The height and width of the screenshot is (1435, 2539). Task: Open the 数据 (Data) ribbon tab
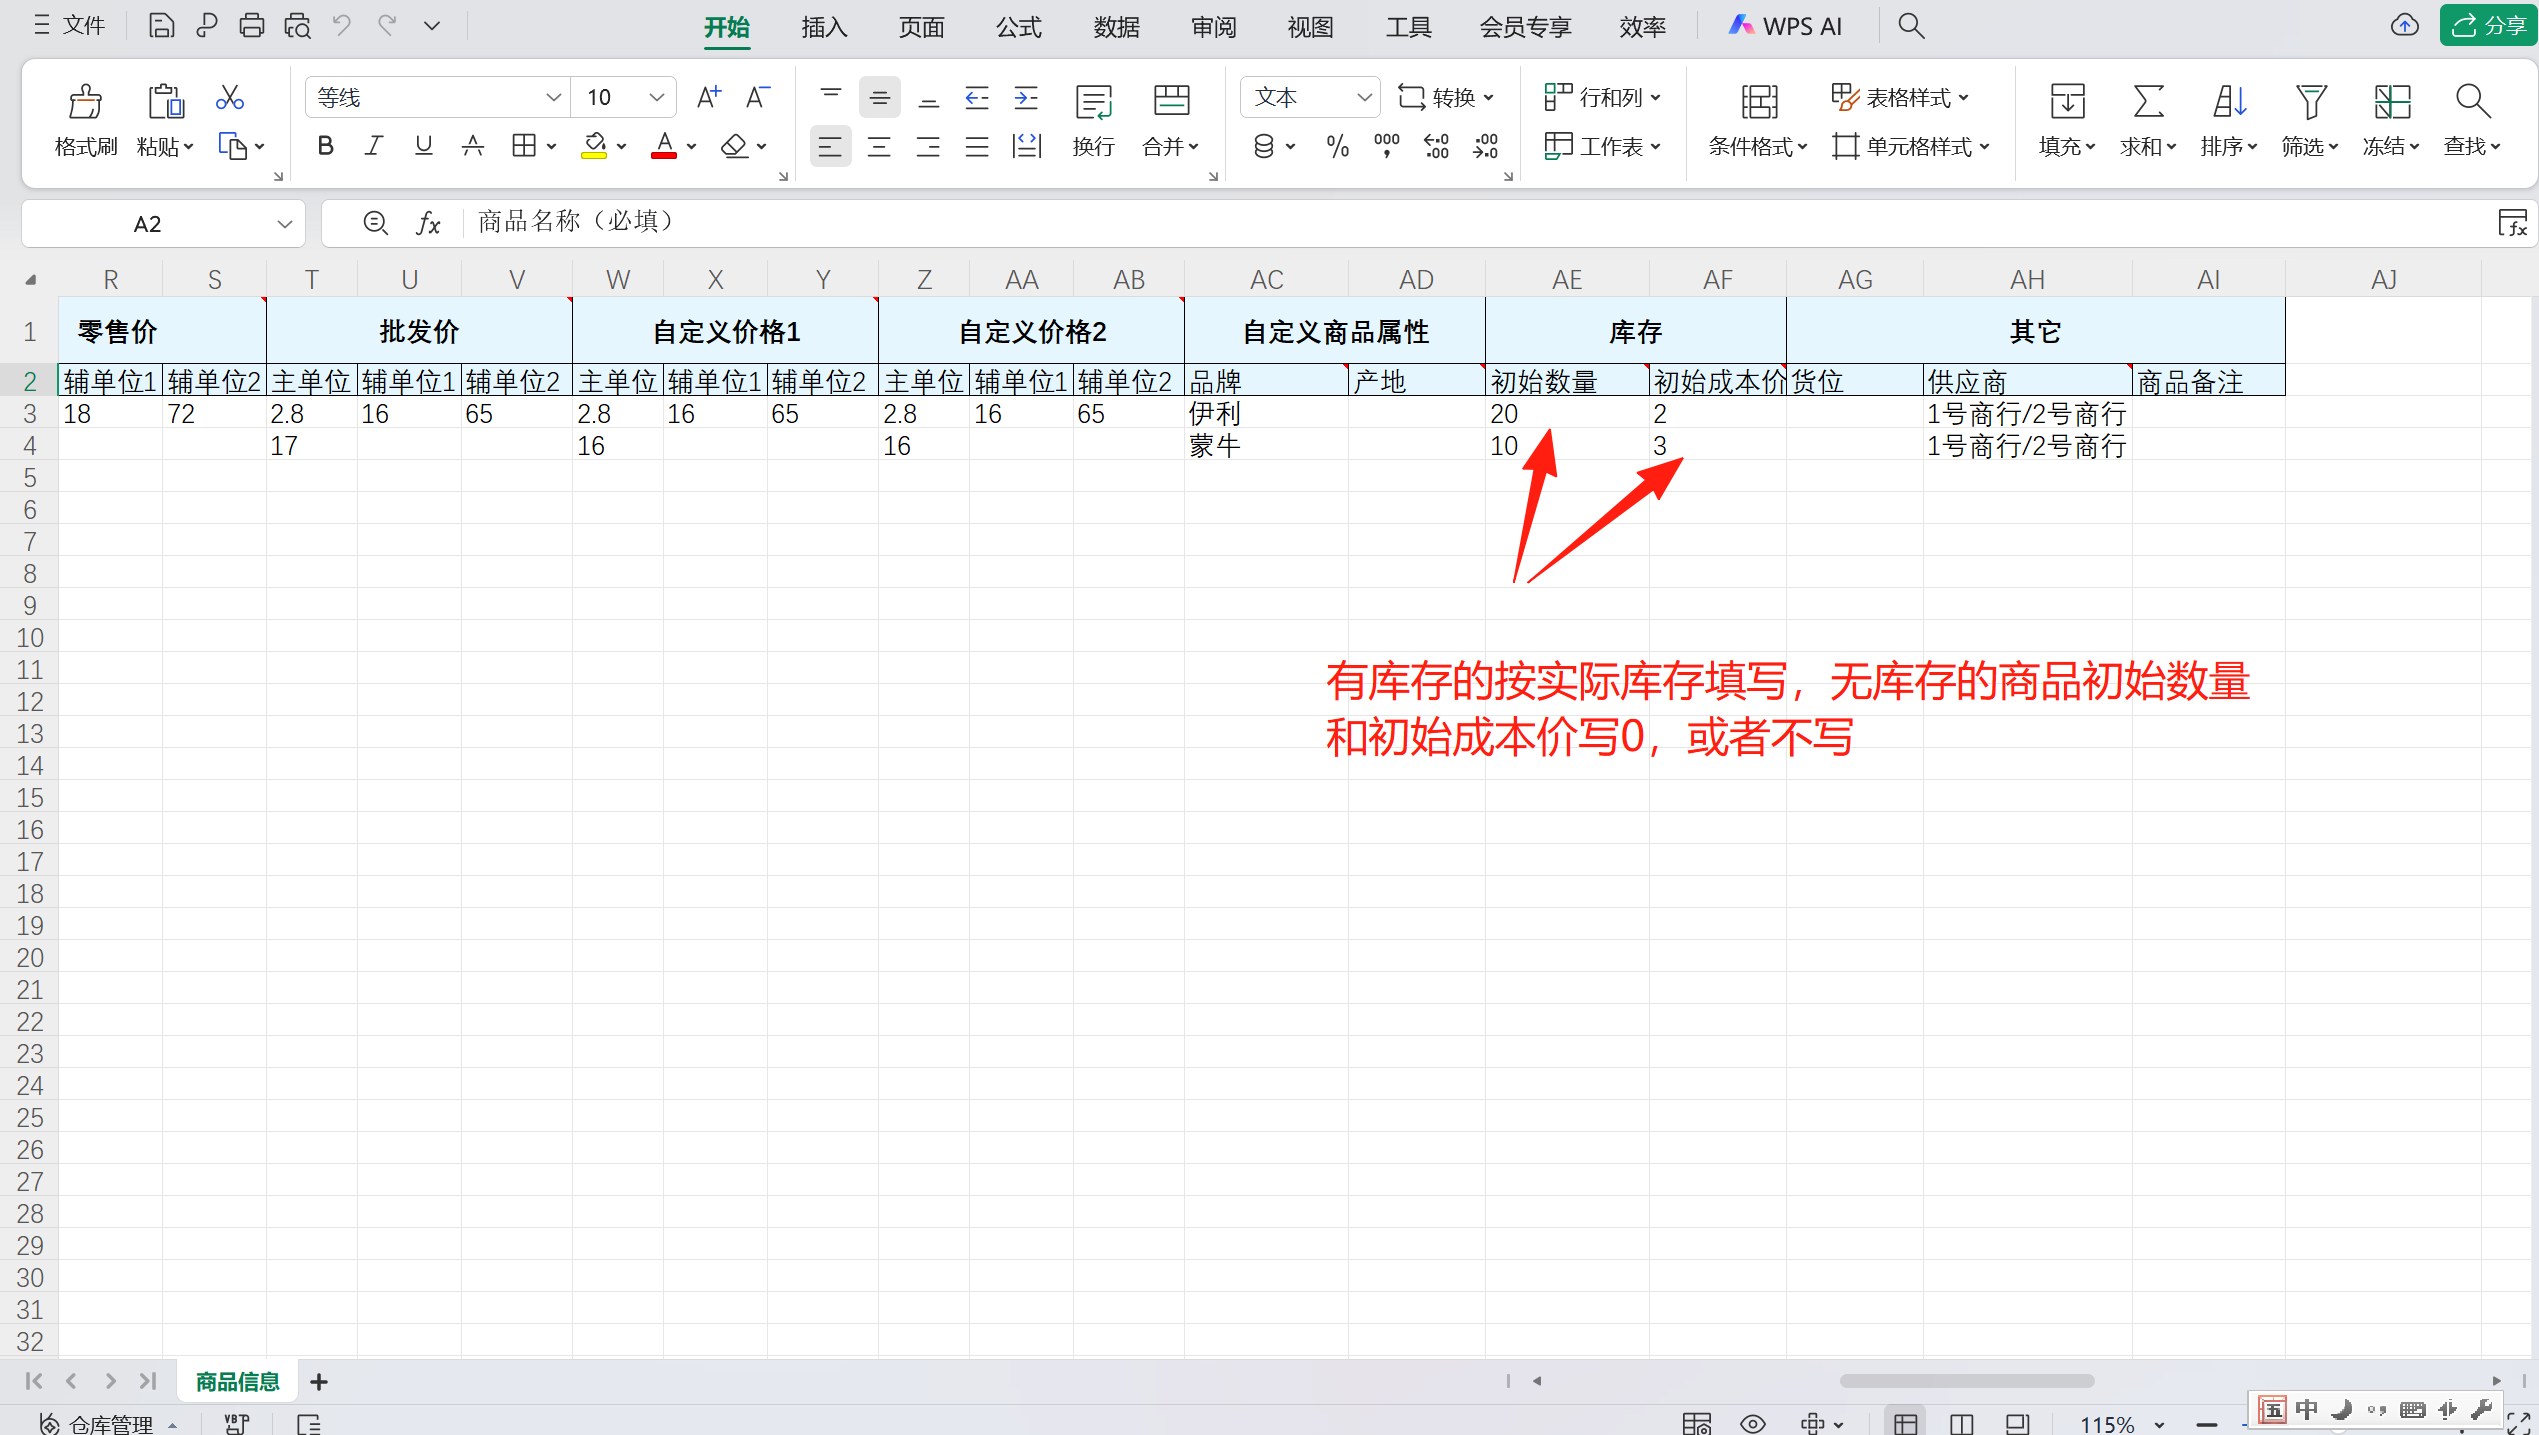click(1116, 27)
